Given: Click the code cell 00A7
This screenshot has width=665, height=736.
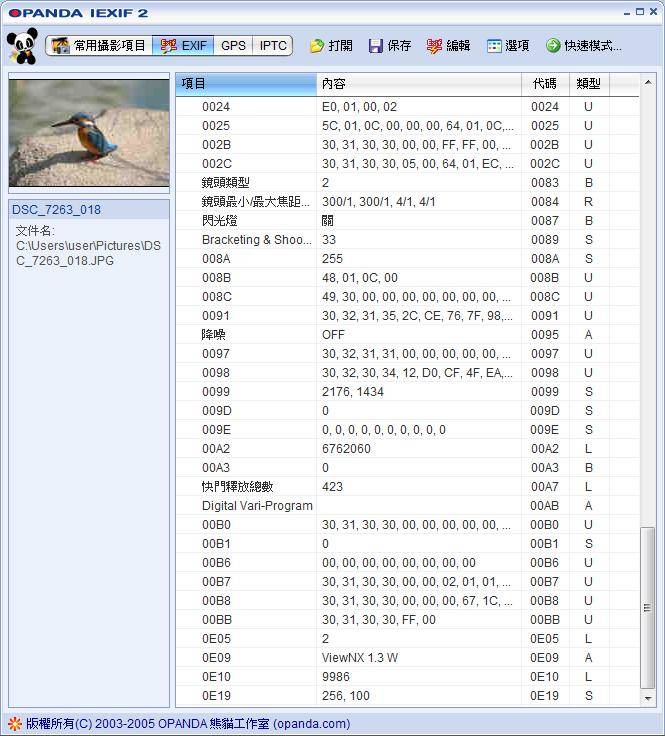Looking at the screenshot, I should [x=545, y=487].
